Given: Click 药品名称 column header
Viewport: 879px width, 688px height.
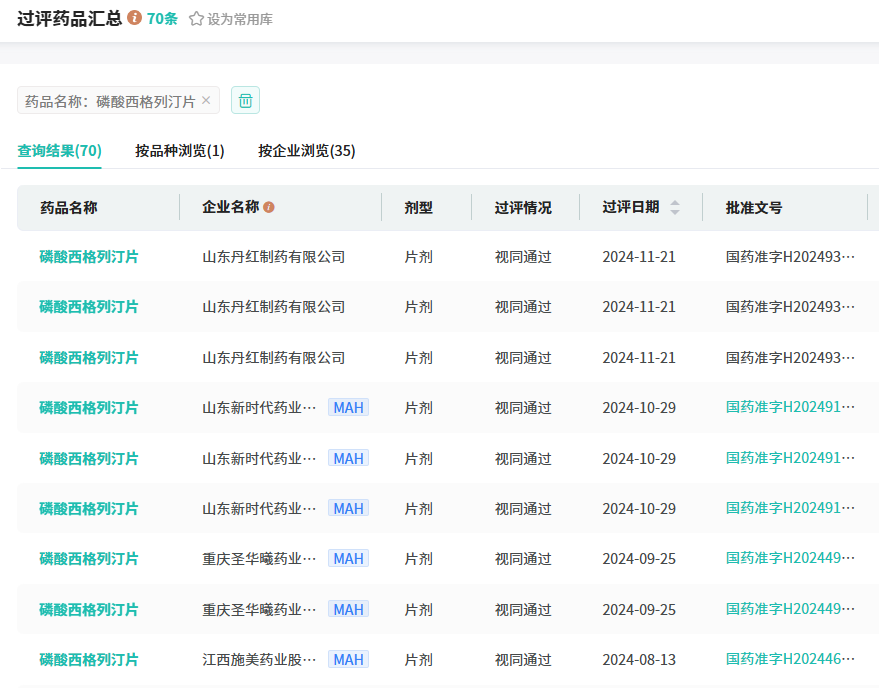Looking at the screenshot, I should coord(69,207).
